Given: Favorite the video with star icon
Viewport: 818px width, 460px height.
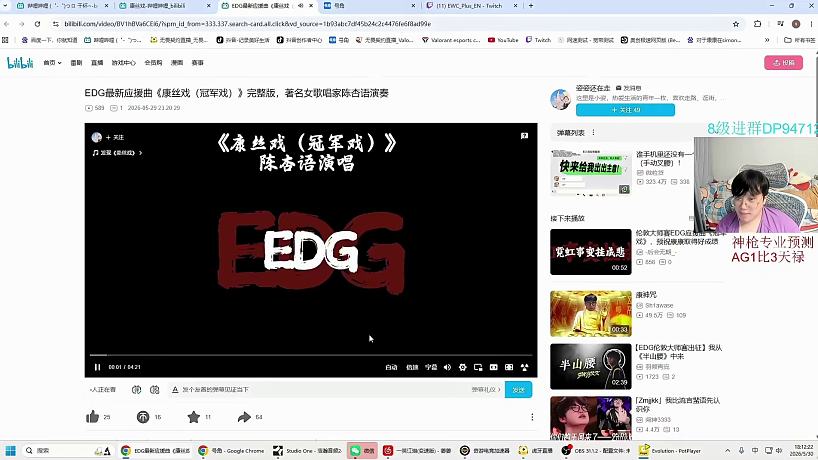Looking at the screenshot, I should tap(194, 417).
